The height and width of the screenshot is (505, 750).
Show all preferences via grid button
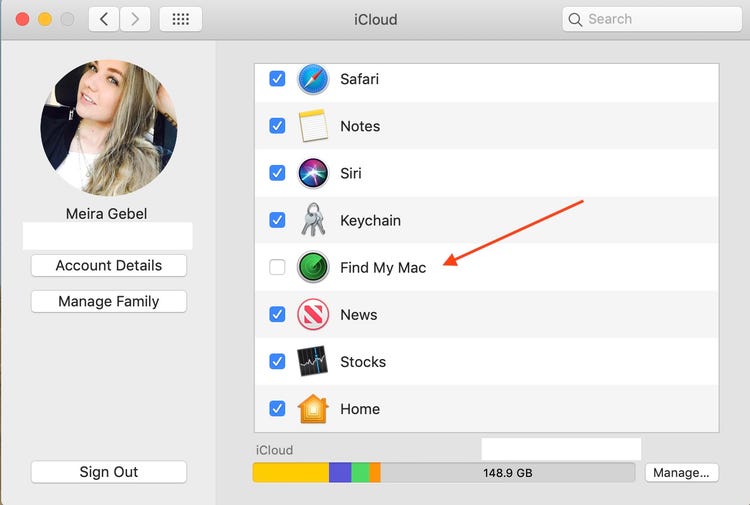pyautogui.click(x=180, y=19)
